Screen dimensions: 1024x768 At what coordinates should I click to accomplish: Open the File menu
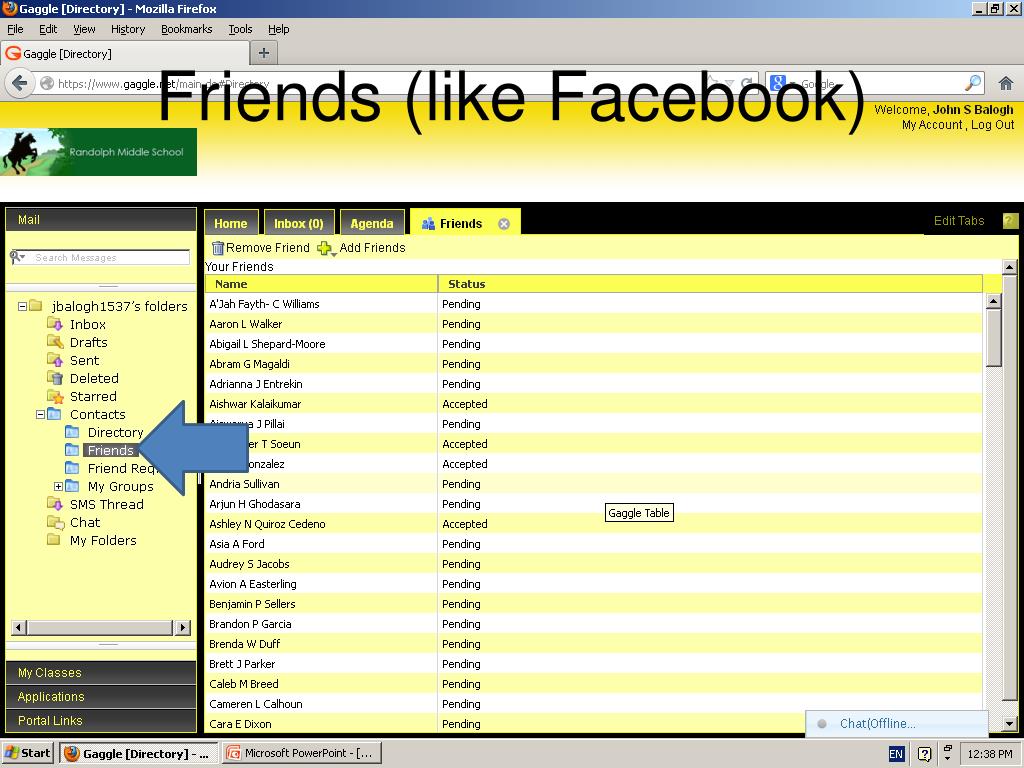coord(15,29)
